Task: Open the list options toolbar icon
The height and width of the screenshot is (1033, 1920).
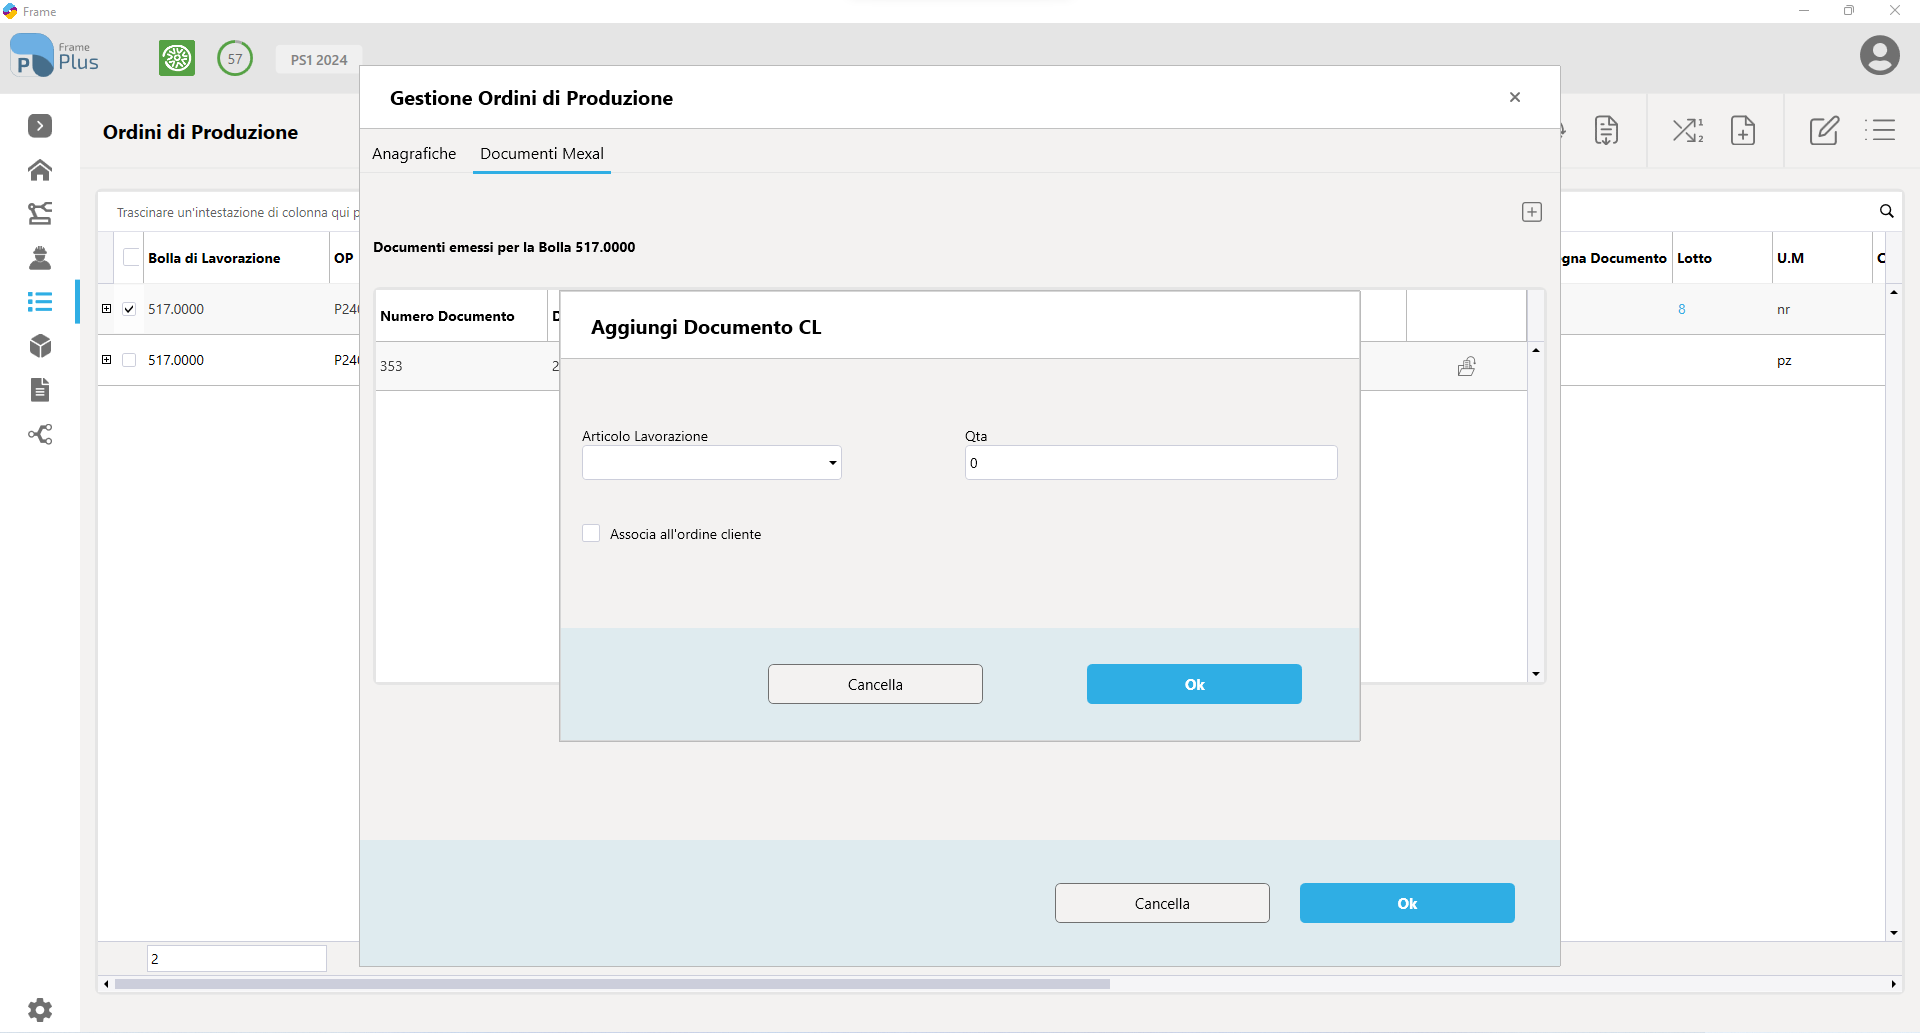Action: coord(1881,130)
